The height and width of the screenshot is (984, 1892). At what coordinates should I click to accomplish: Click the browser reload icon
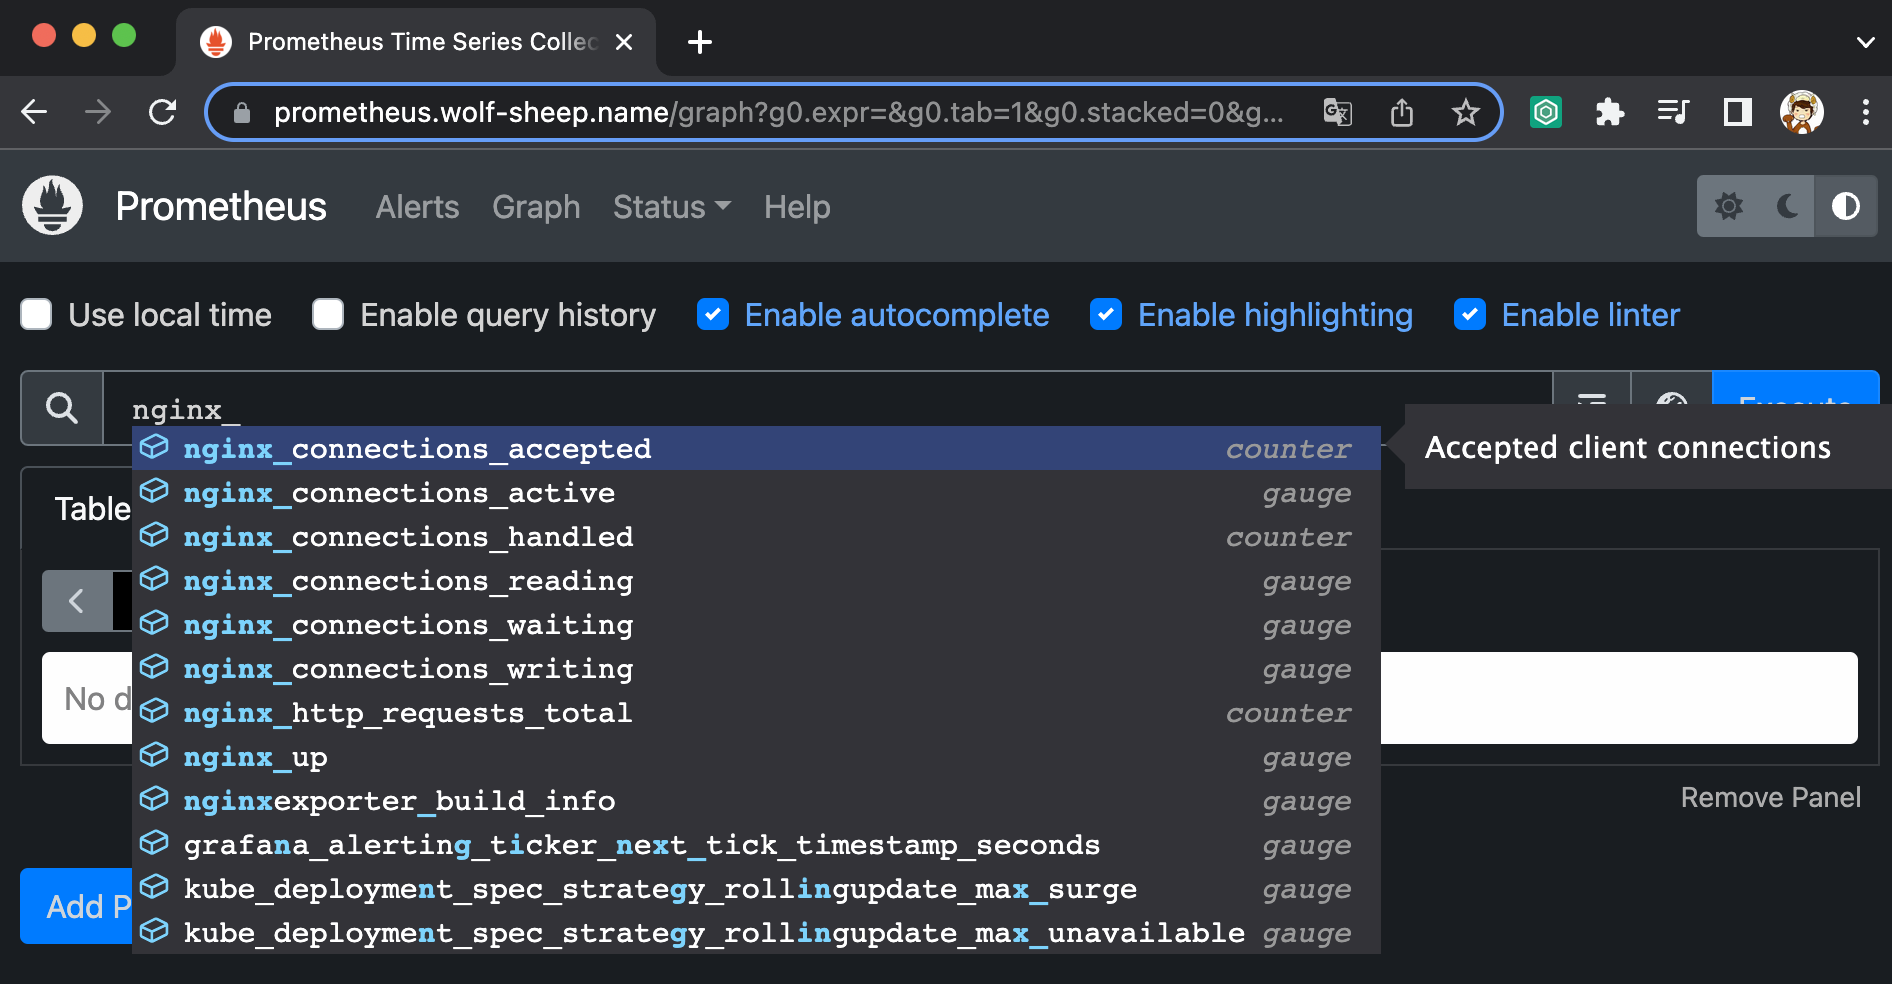pos(162,112)
